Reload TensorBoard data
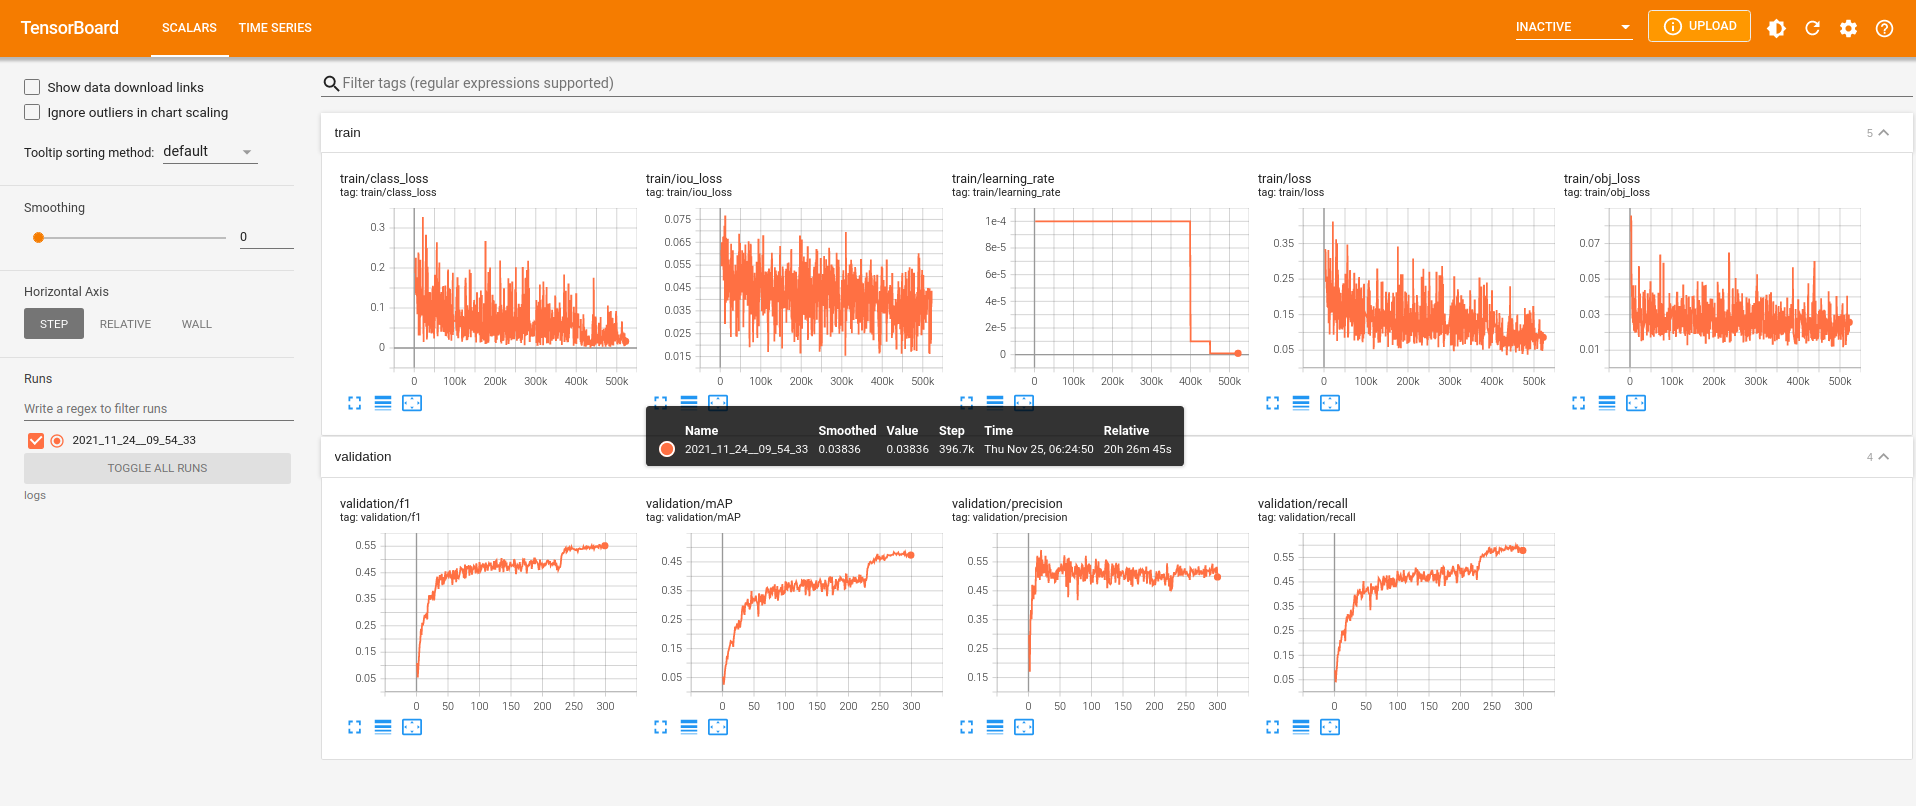This screenshot has height=806, width=1916. click(1812, 28)
